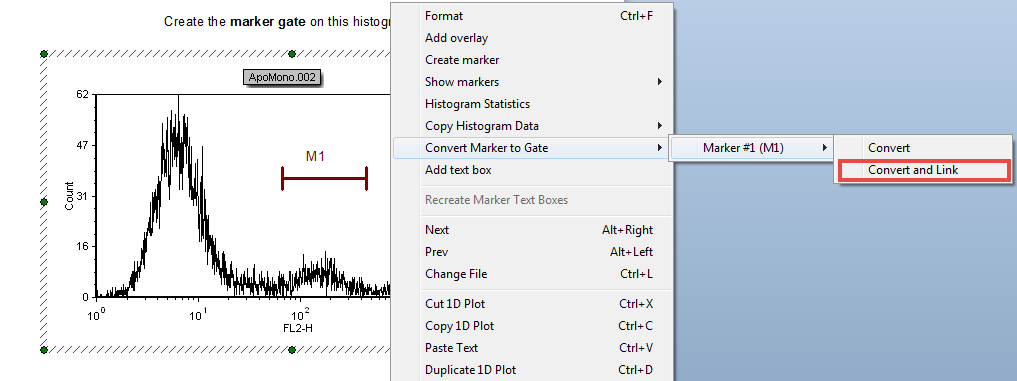Choose Add overlay menu entry
This screenshot has height=381, width=1017.
[x=532, y=38]
